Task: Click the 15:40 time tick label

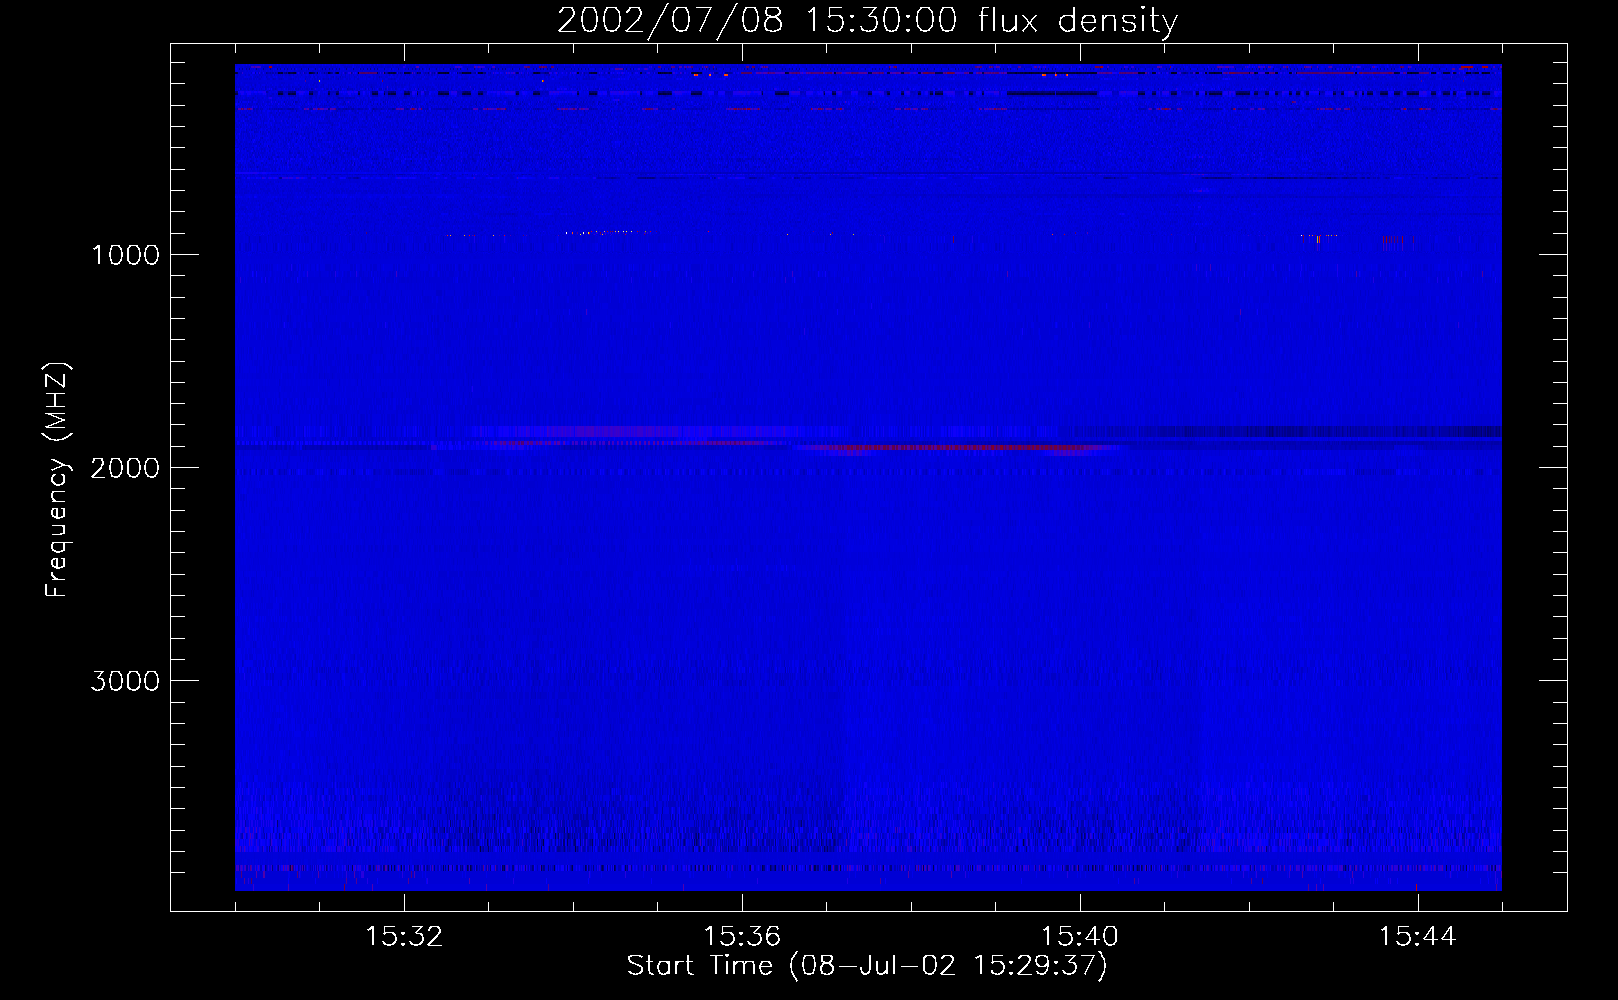Action: click(1080, 937)
